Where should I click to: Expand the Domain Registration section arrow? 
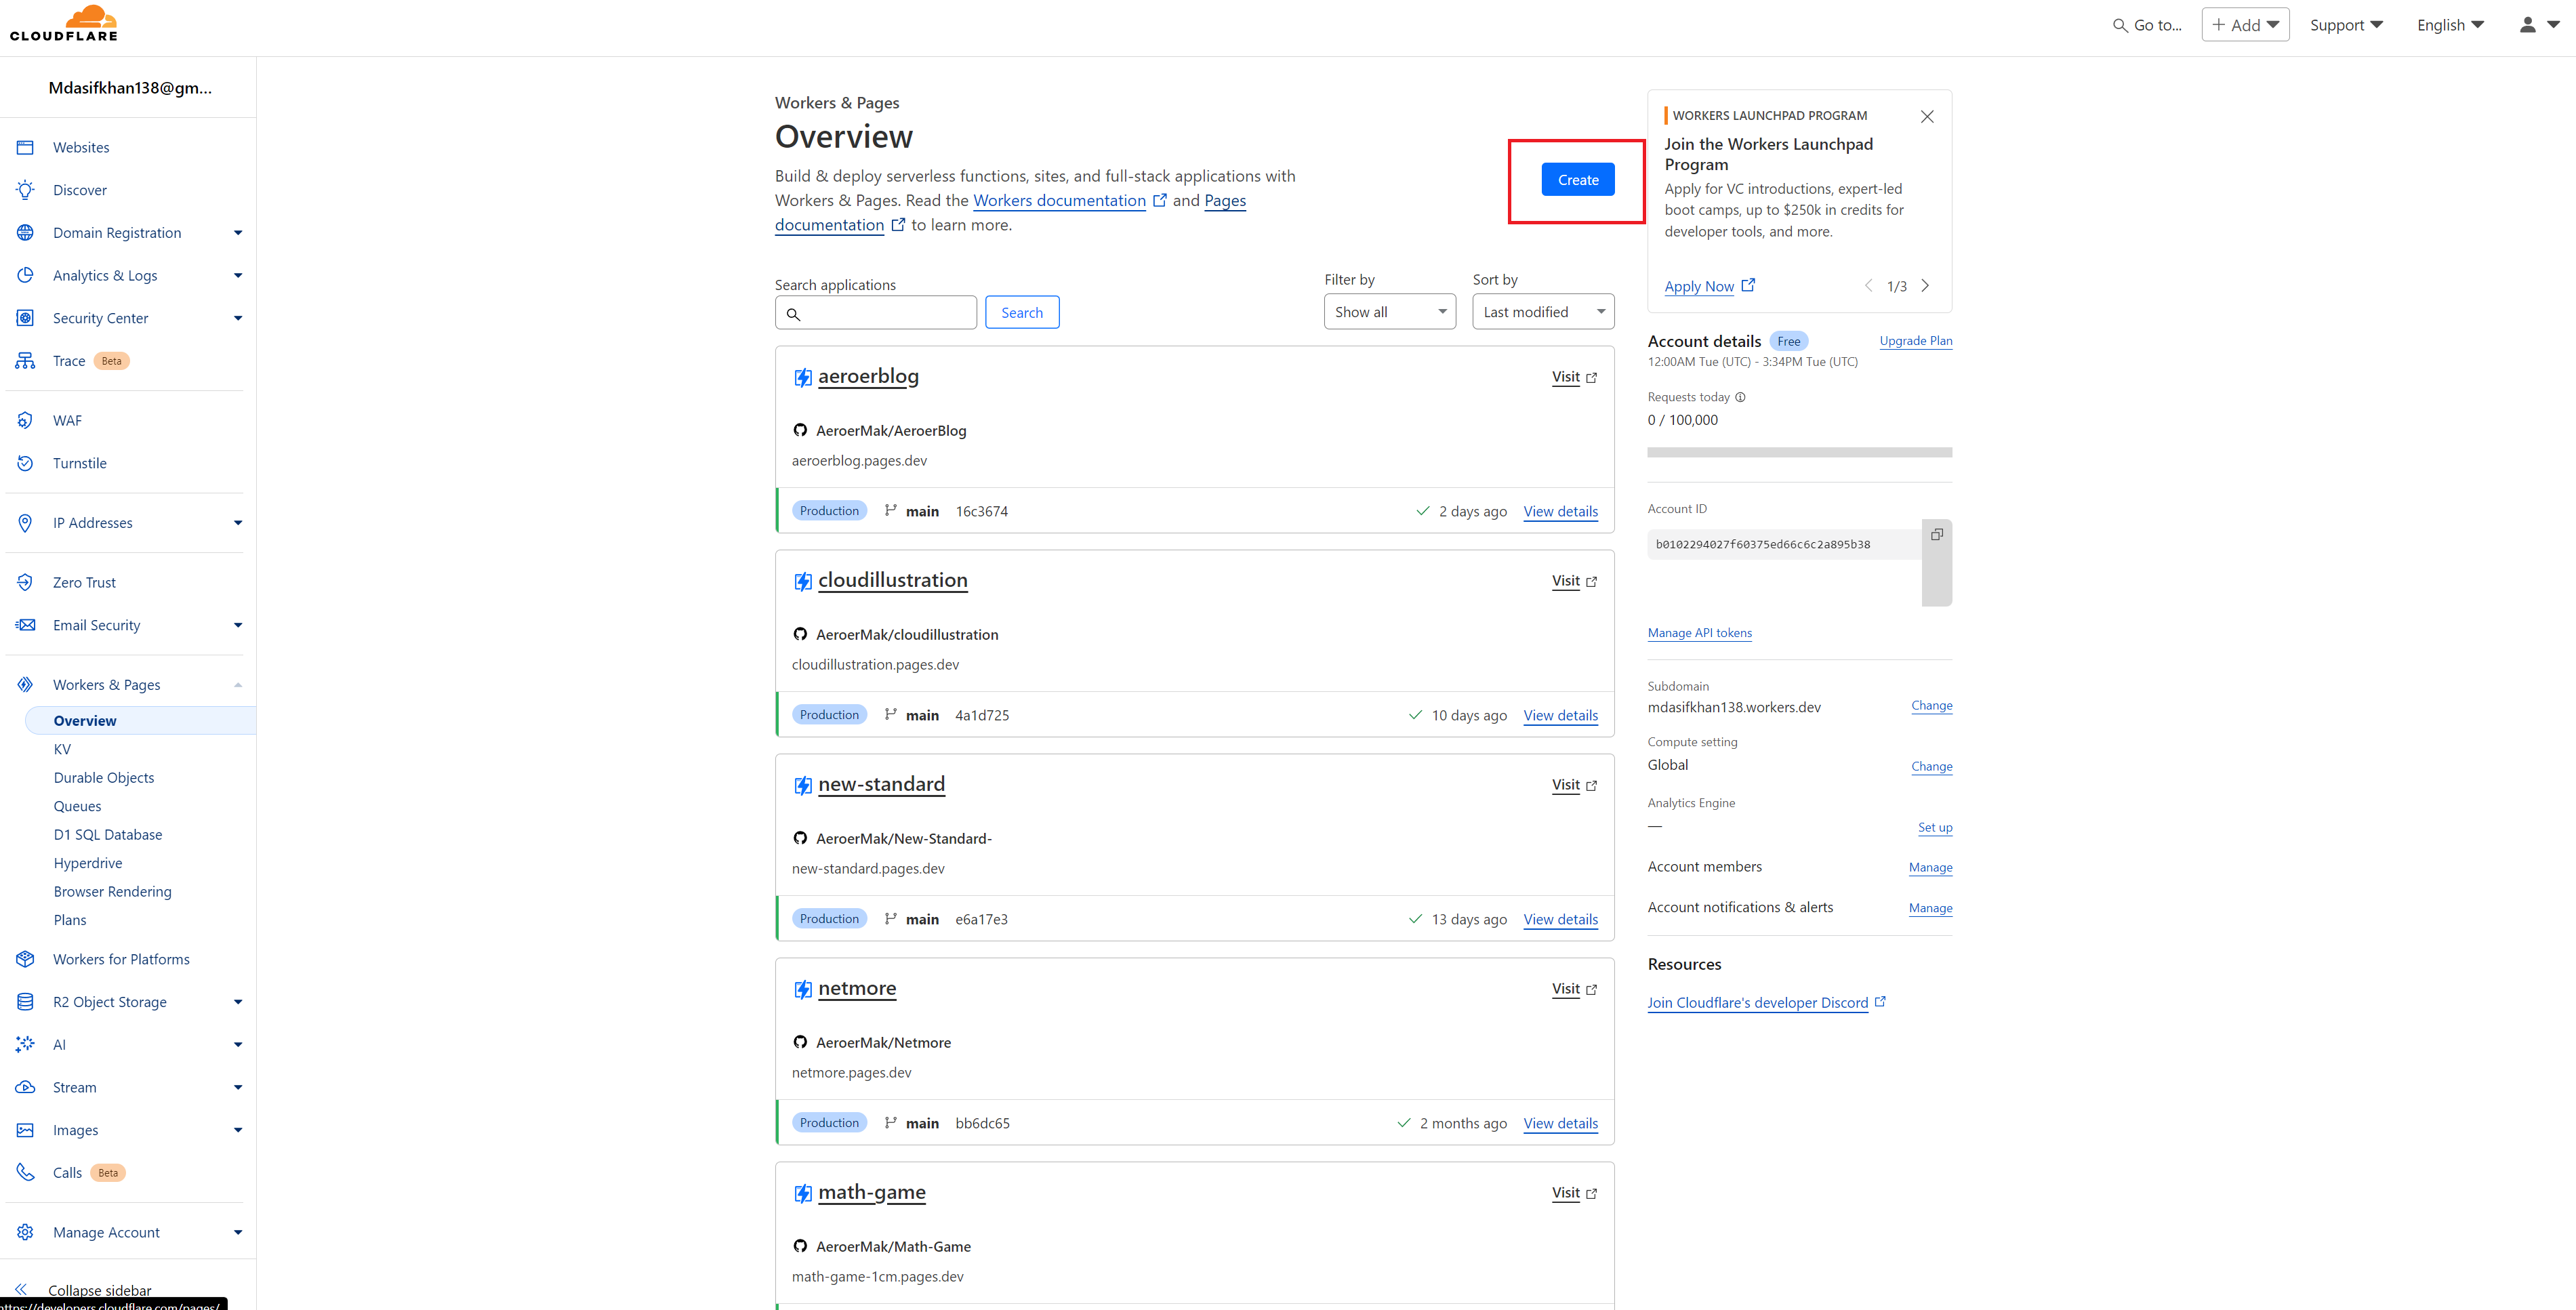[238, 233]
